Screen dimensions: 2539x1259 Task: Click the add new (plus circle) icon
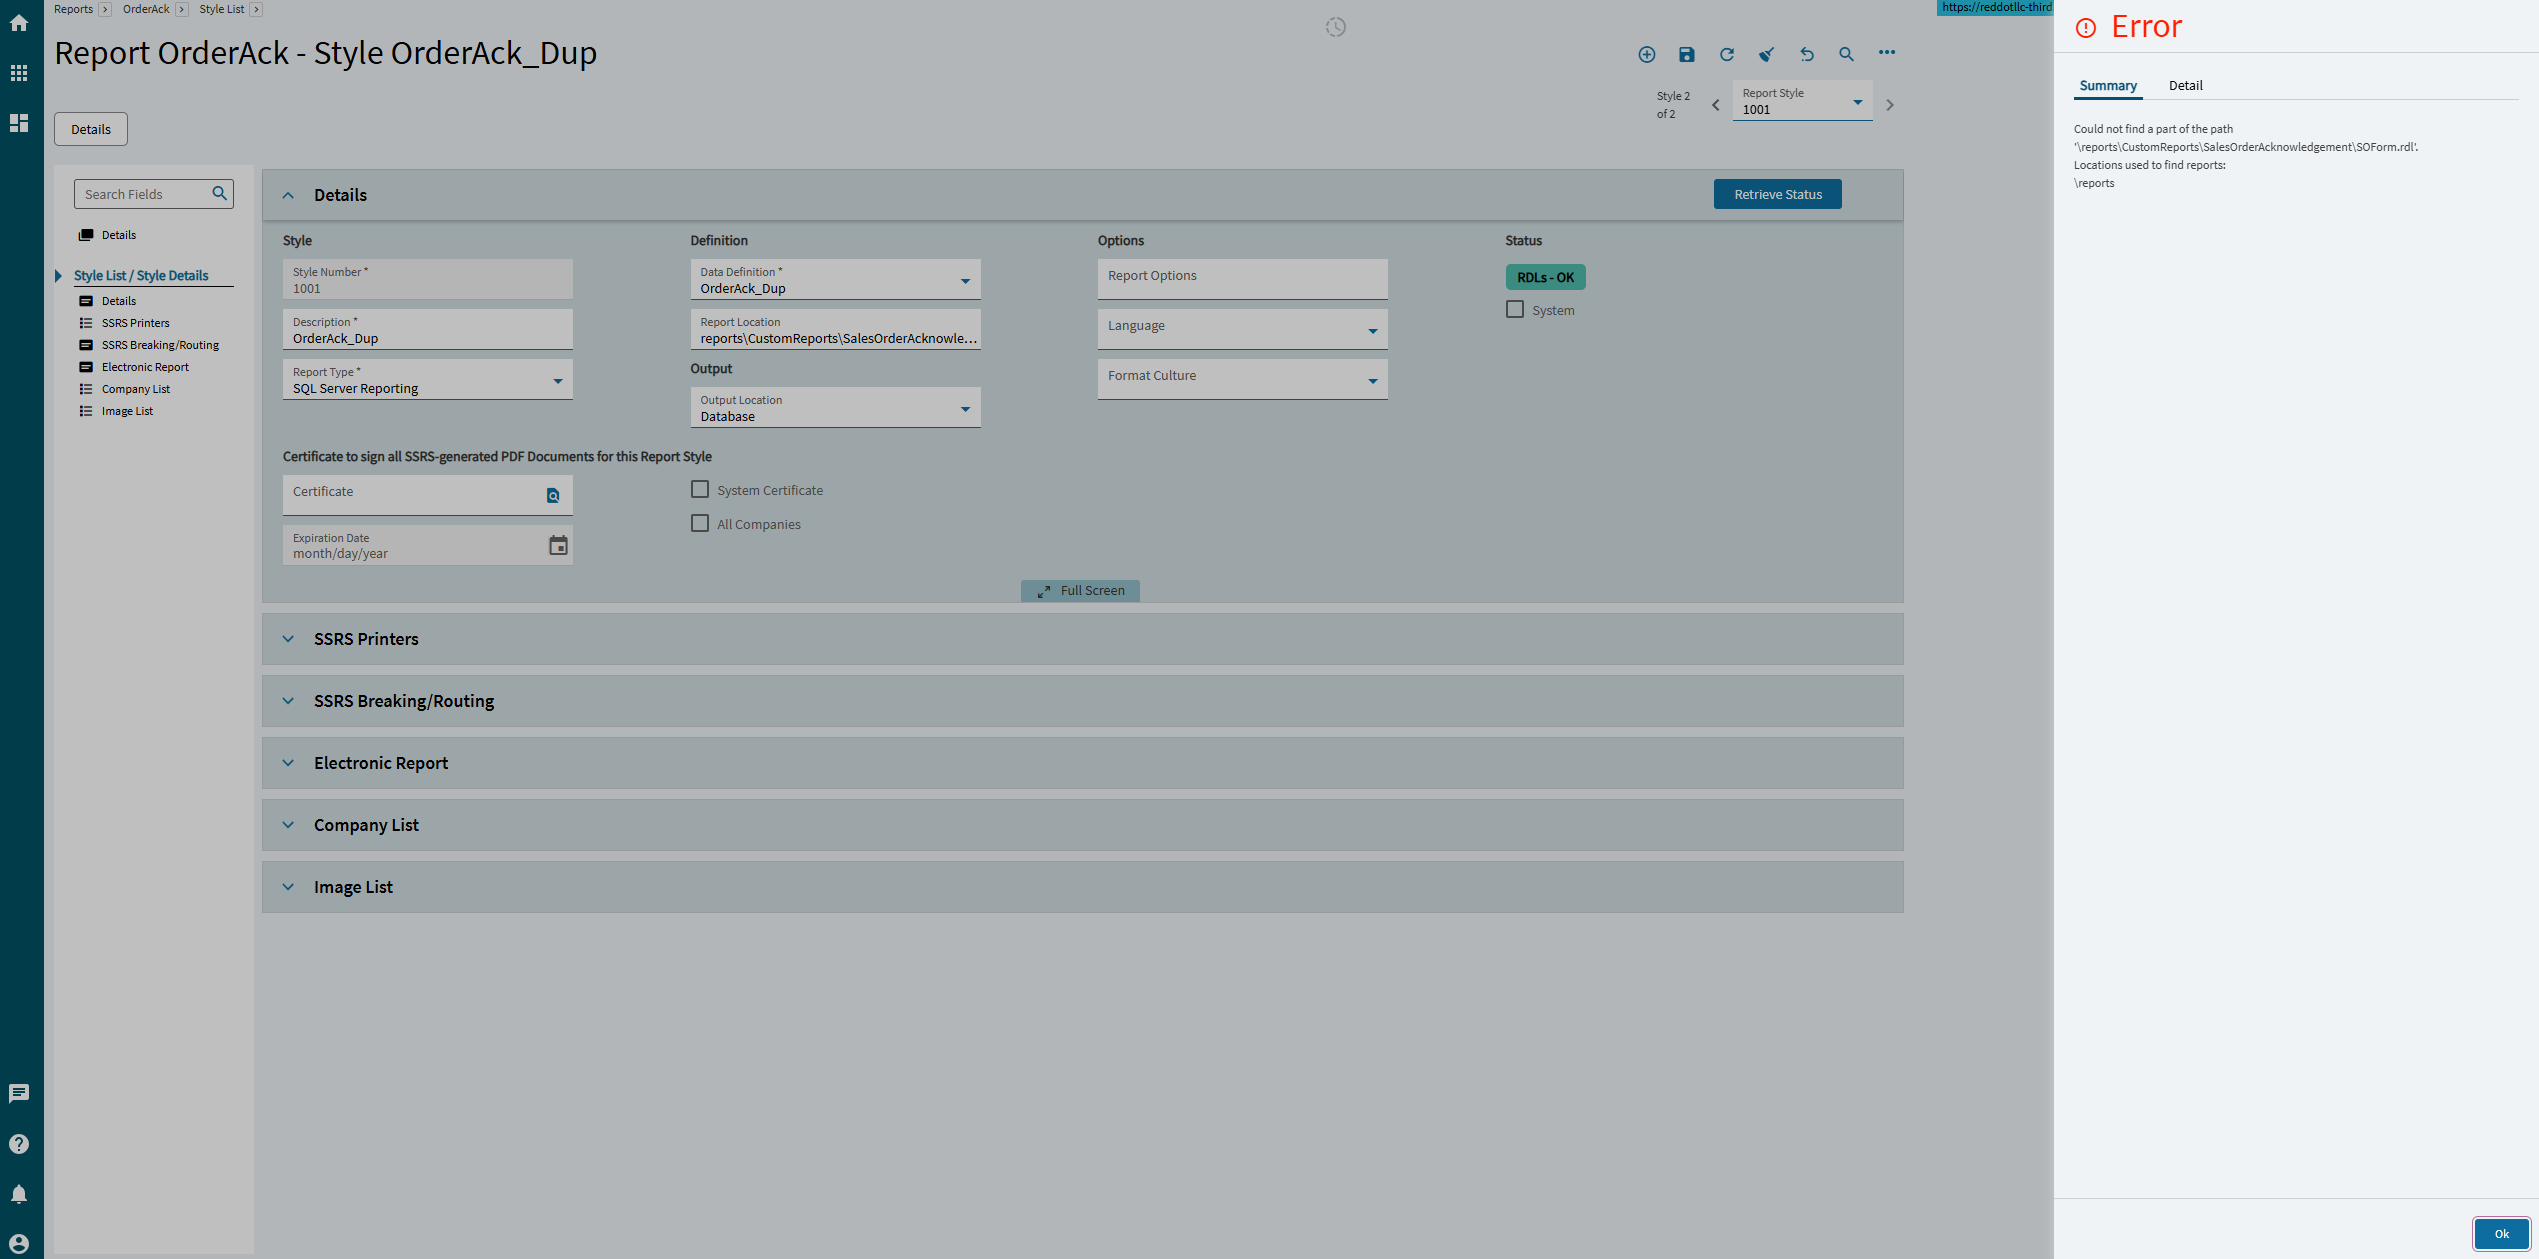click(x=1646, y=54)
